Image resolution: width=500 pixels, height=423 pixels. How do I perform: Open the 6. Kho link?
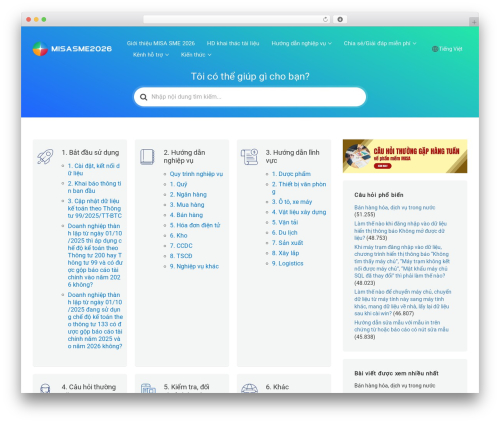click(179, 235)
